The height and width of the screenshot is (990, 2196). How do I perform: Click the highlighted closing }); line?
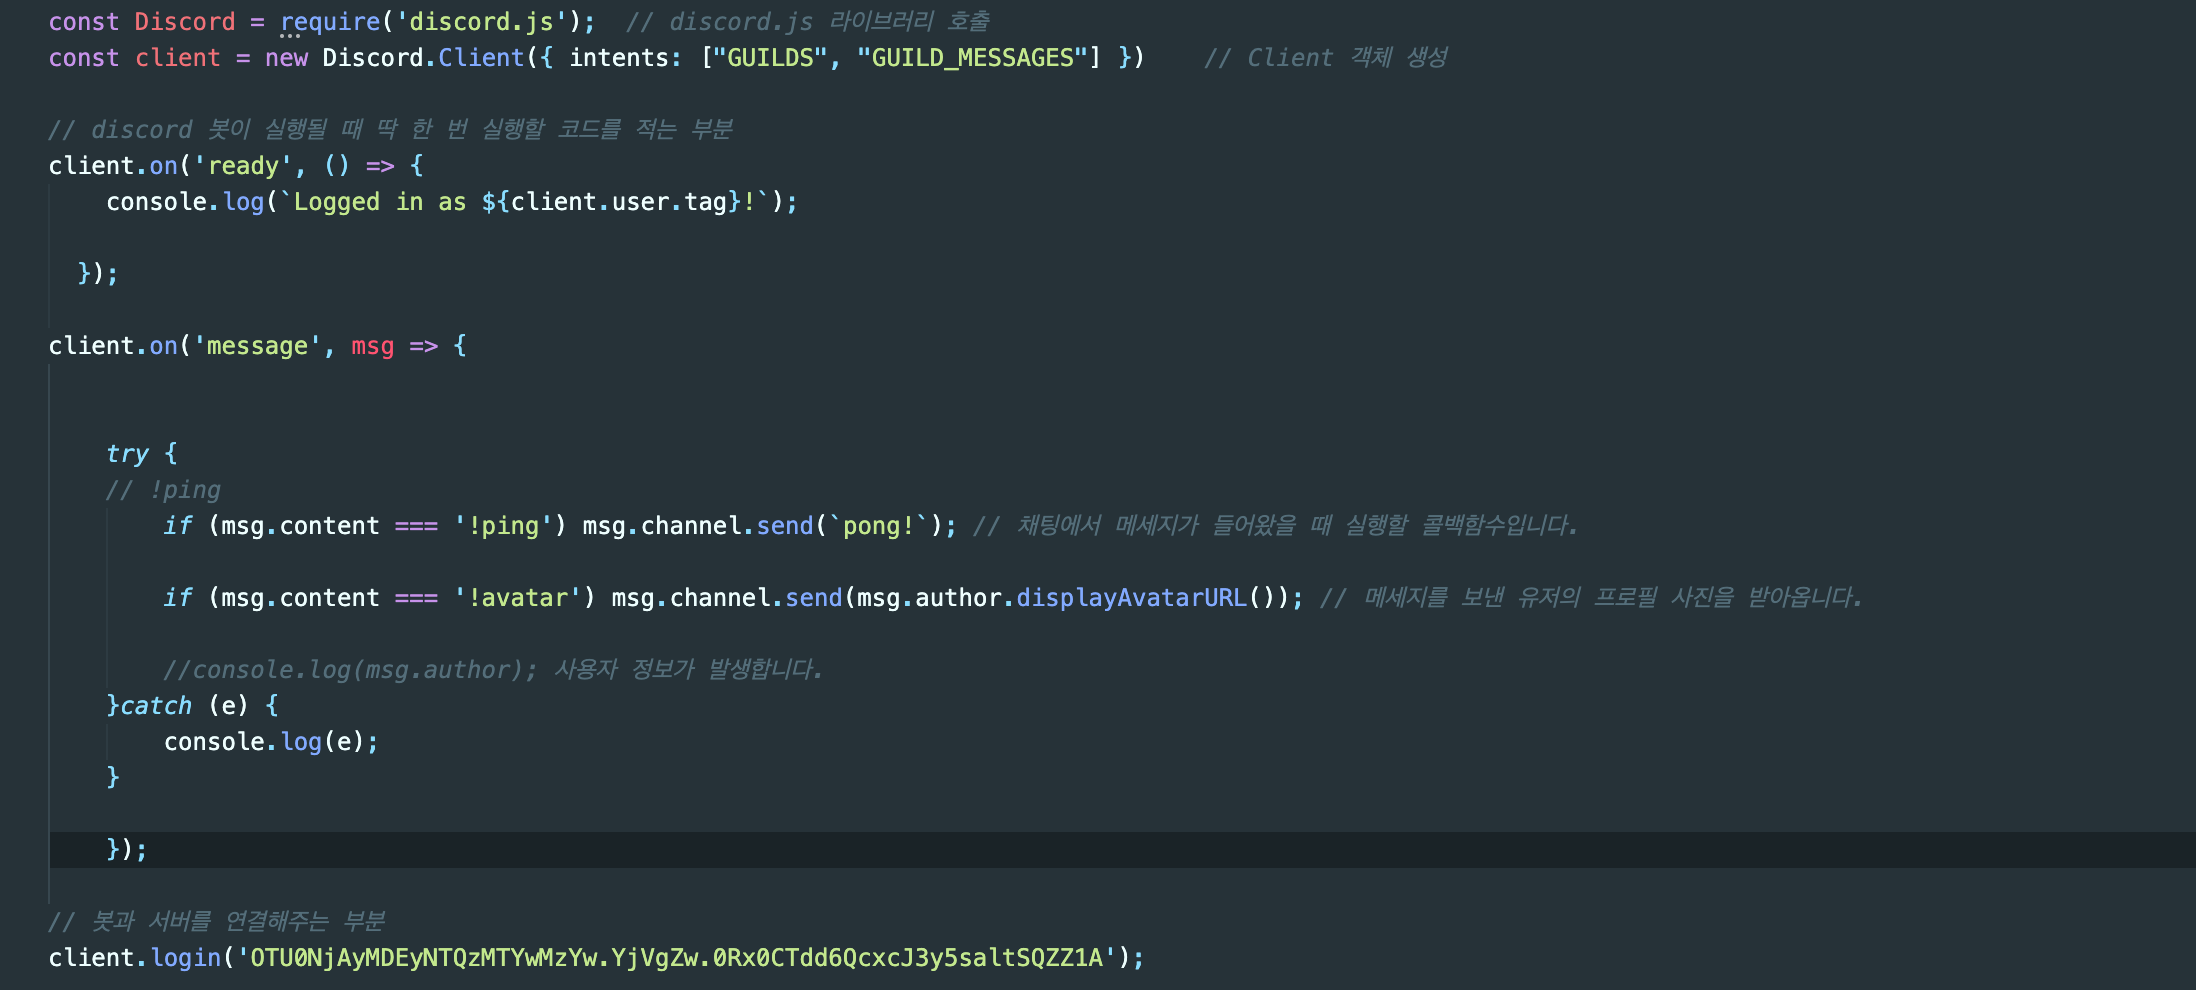(1122, 850)
